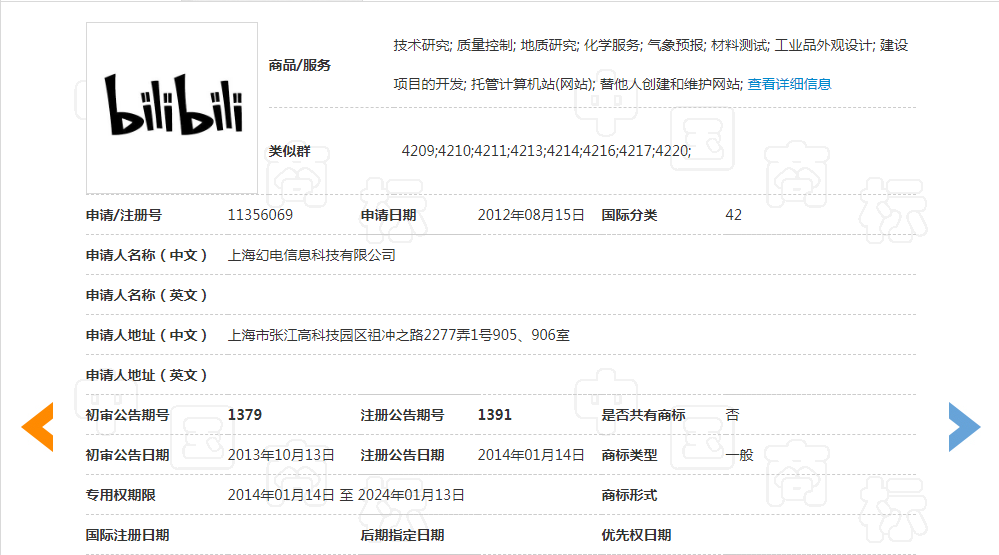The image size is (999, 555).
Task: Select international class value 42
Action: 733,215
